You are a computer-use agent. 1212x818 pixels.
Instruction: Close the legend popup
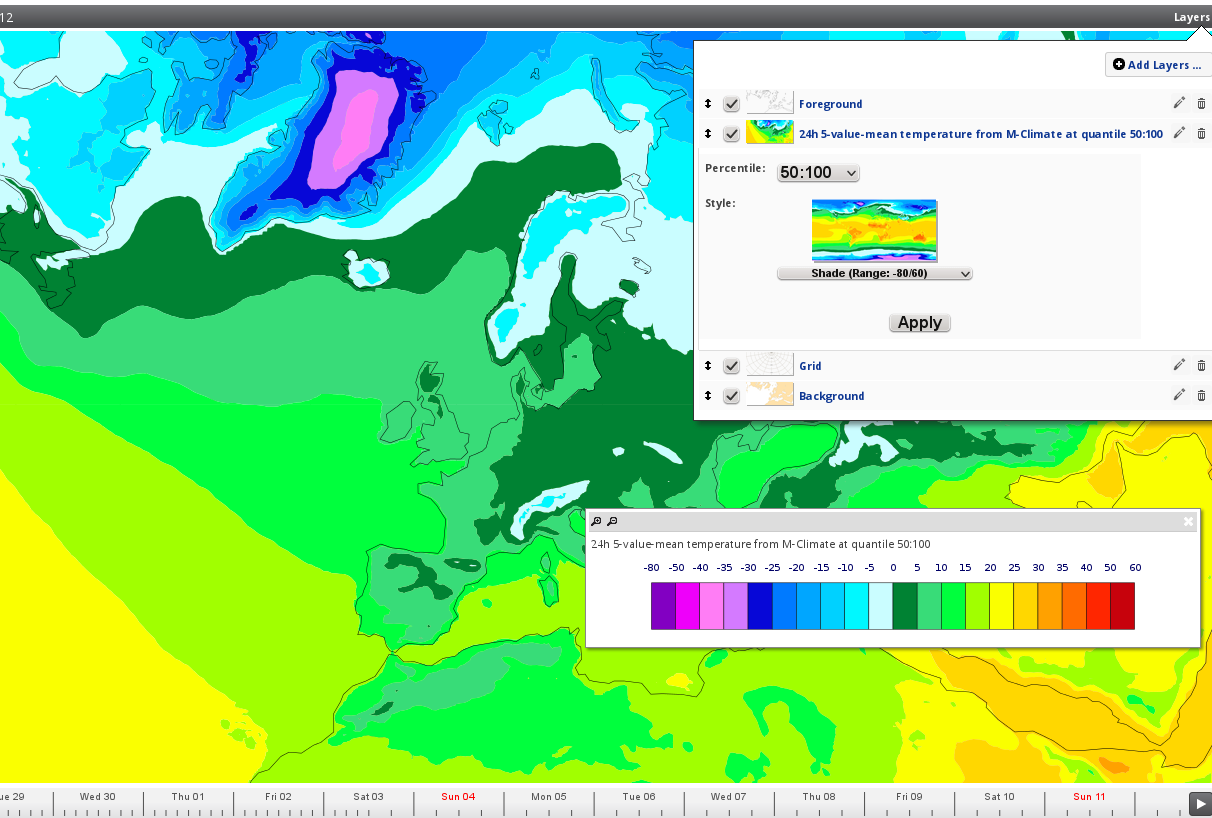tap(1188, 521)
